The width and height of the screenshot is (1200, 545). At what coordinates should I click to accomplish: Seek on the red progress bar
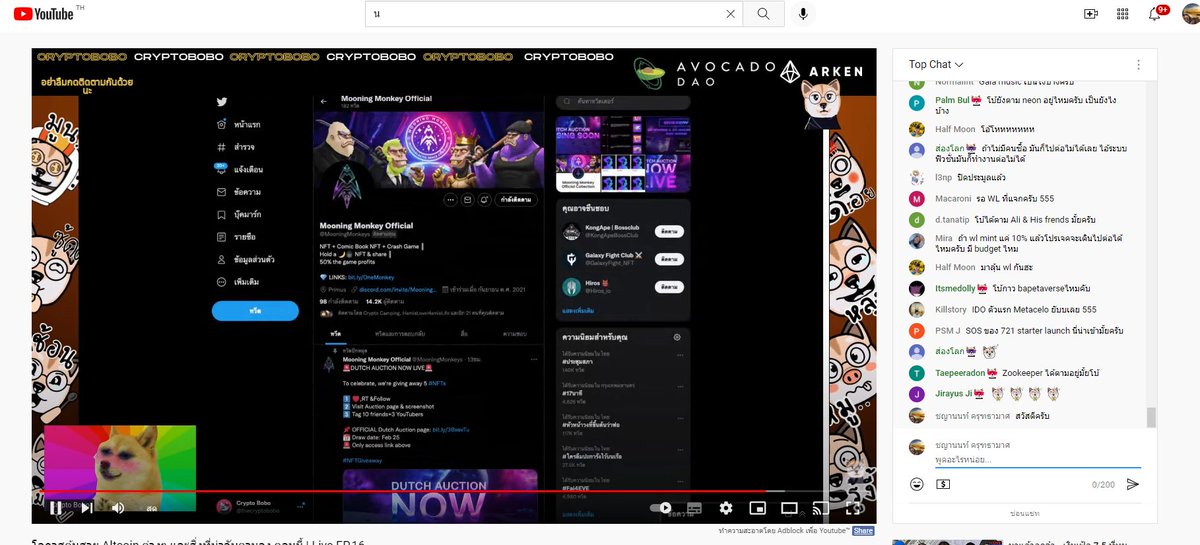453,491
